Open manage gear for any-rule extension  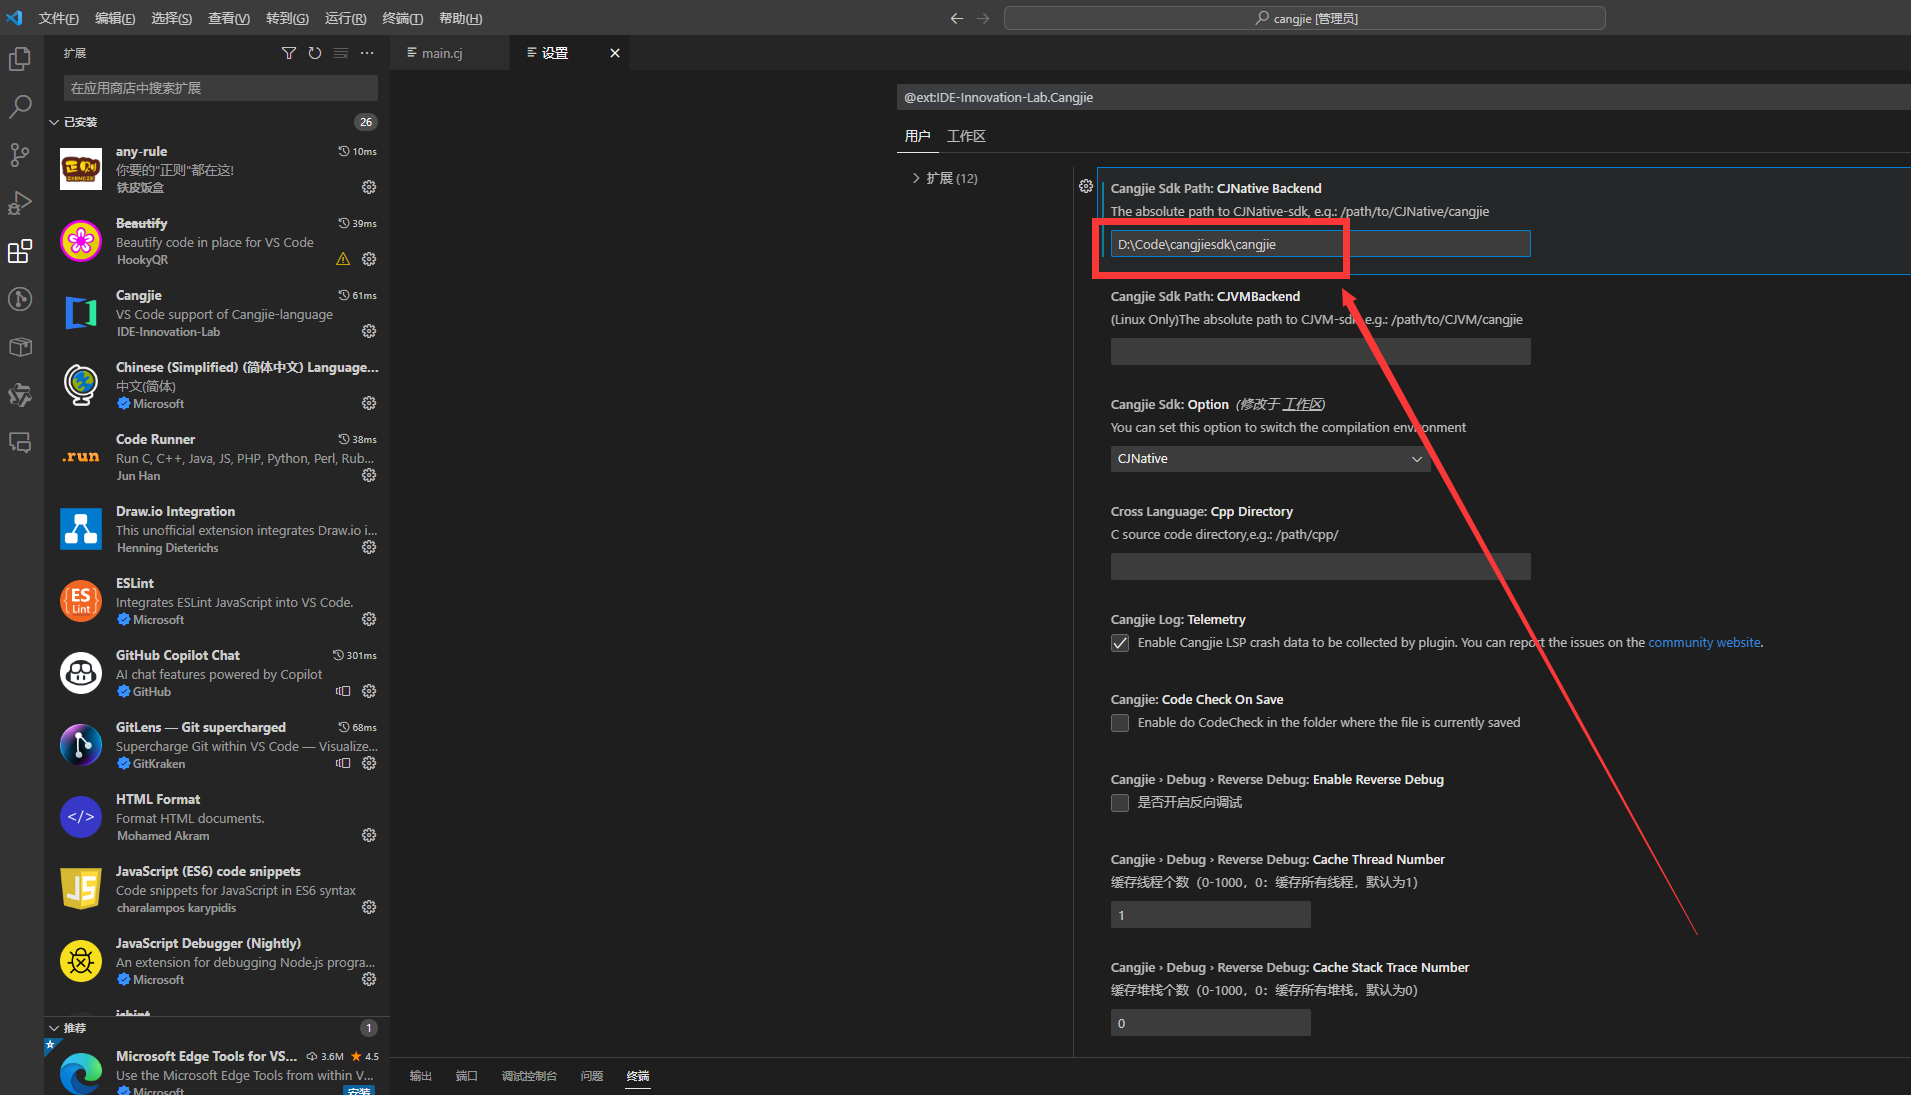tap(369, 187)
